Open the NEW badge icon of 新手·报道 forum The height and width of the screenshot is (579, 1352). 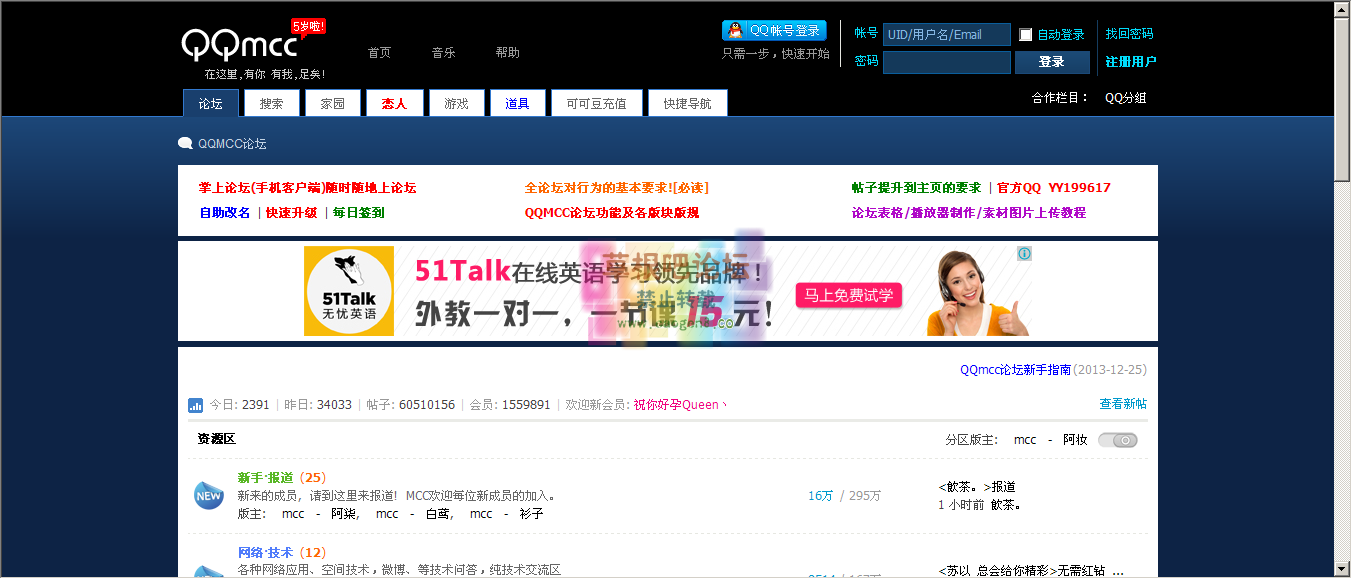pyautogui.click(x=208, y=495)
